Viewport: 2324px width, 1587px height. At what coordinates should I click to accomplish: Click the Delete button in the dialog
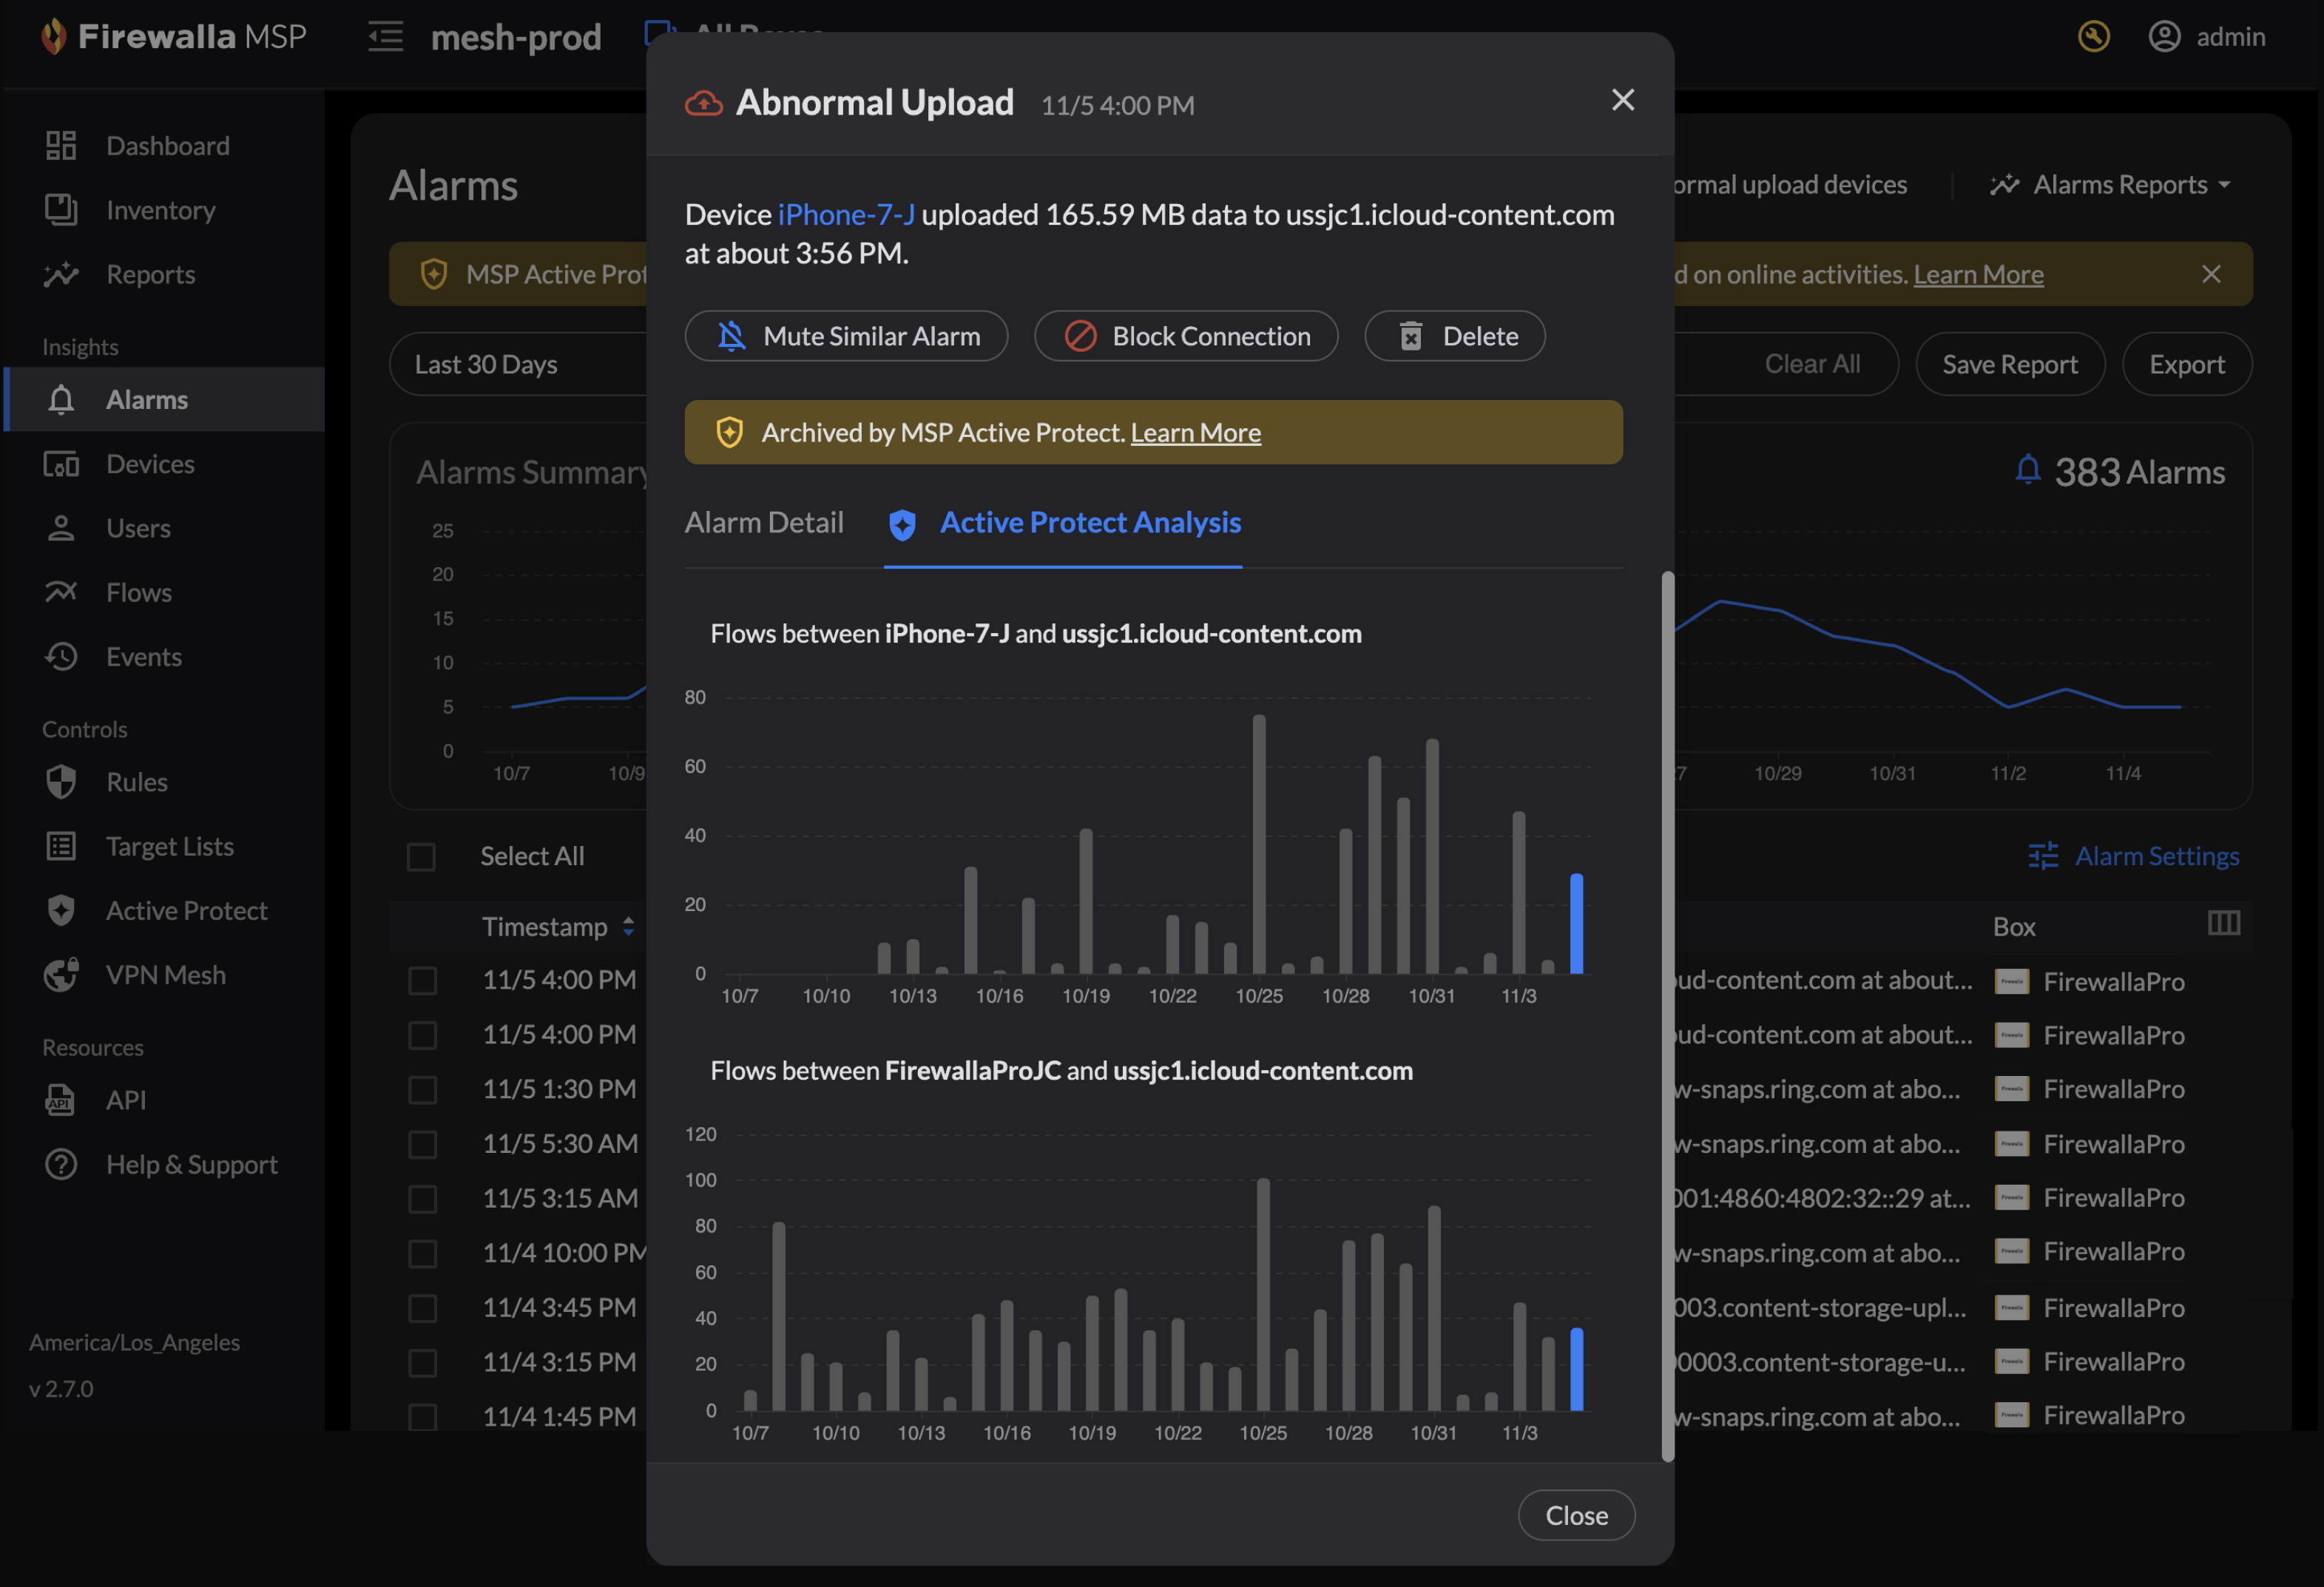click(x=1455, y=336)
